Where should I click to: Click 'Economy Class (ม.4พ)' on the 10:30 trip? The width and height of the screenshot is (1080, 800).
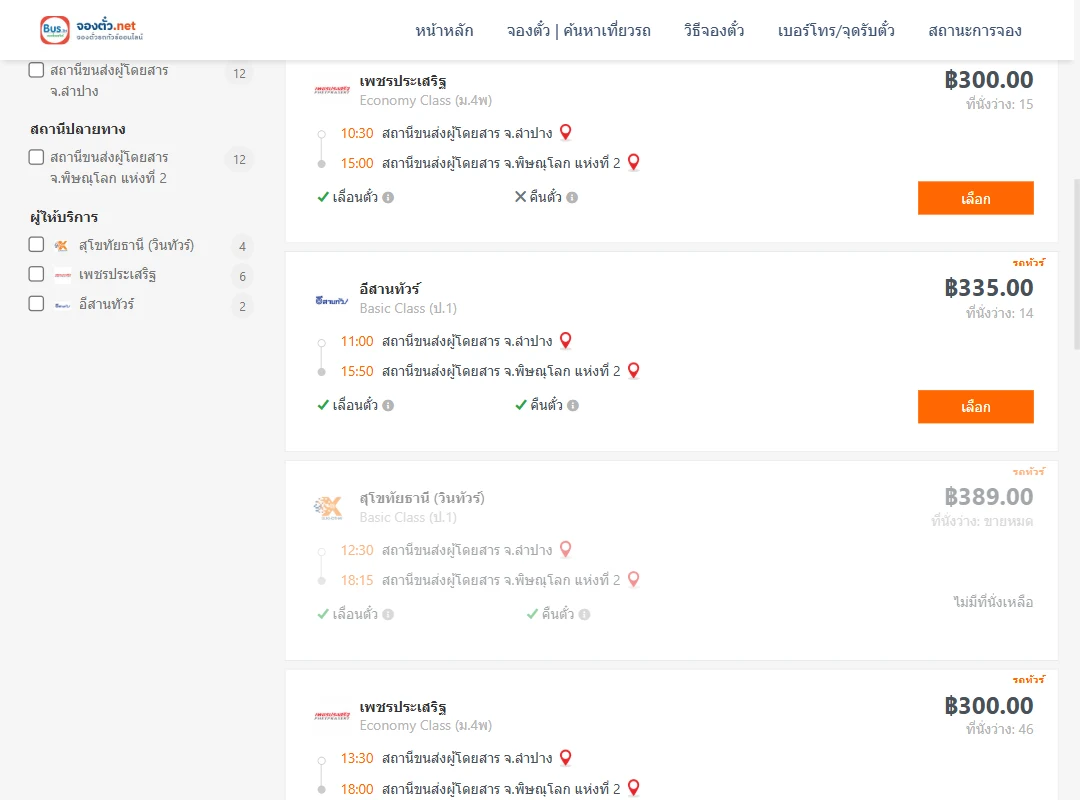[x=426, y=101]
